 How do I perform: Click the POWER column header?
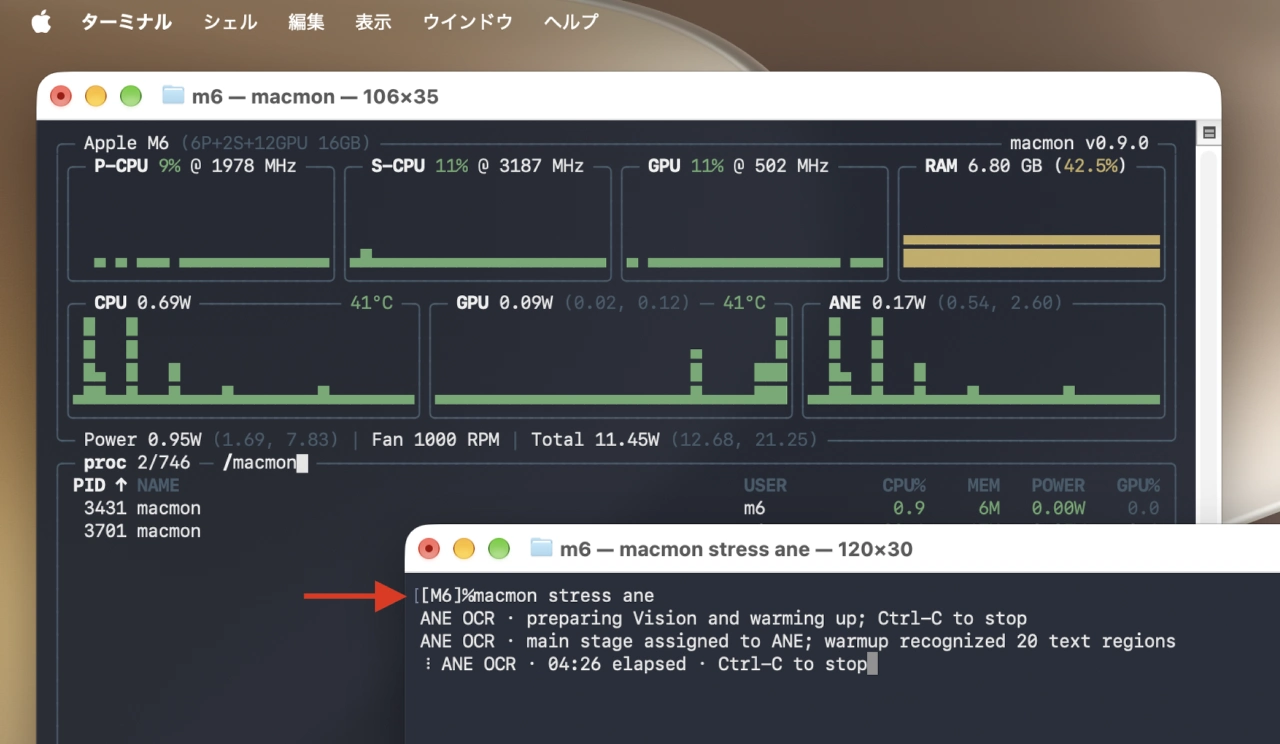pos(1058,485)
